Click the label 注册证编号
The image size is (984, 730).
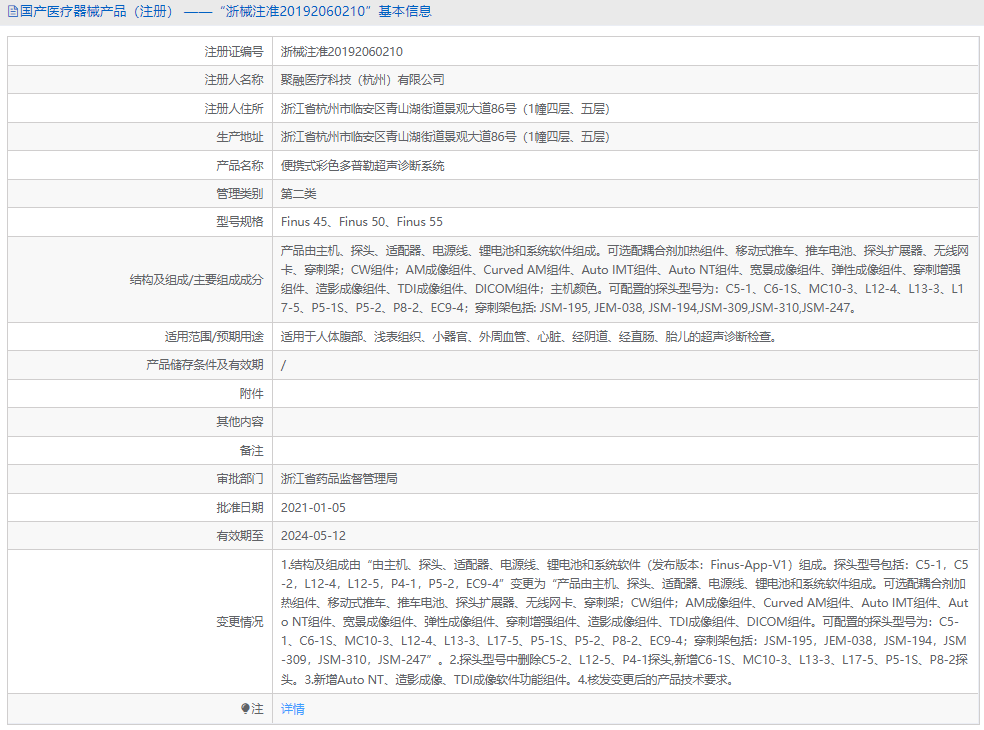click(233, 51)
